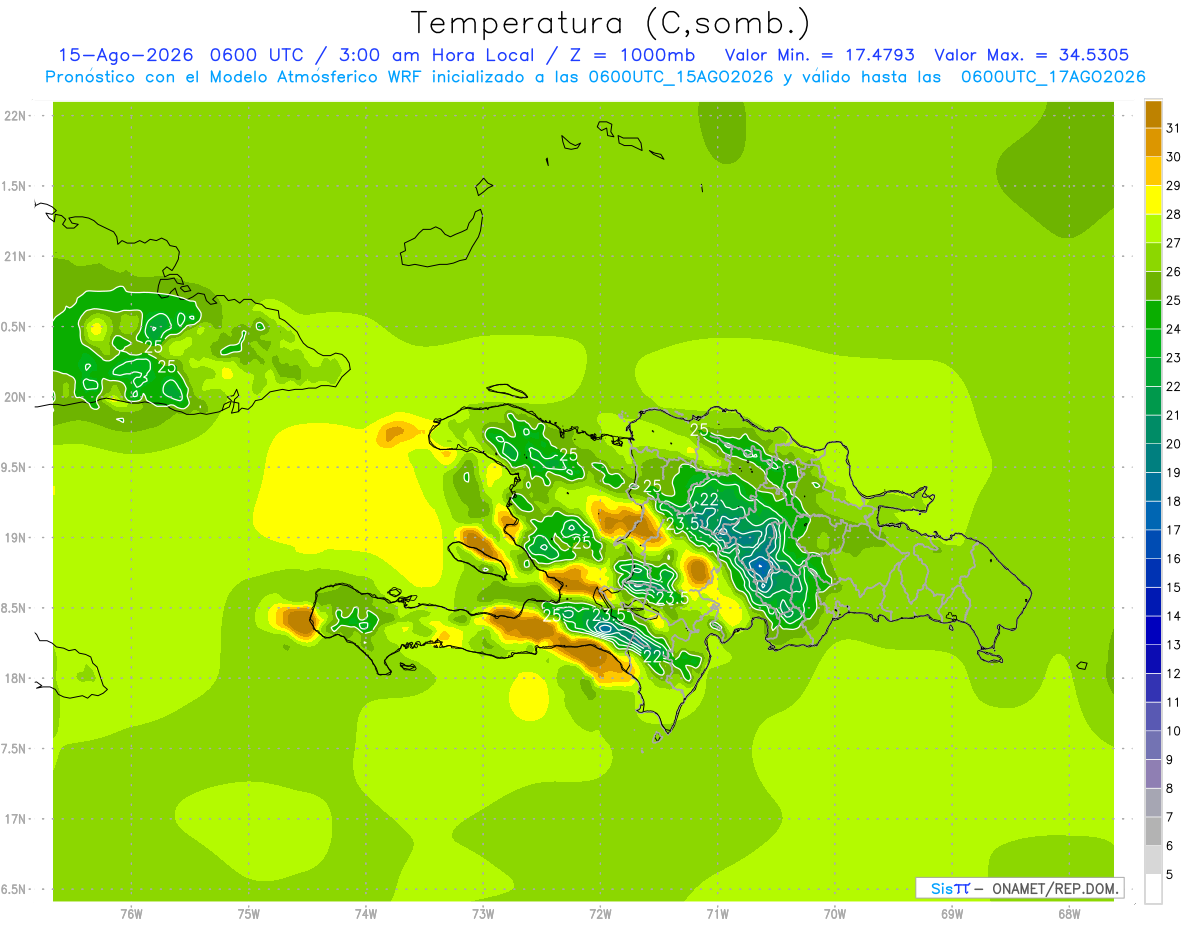Click legend value 5 on the color bar
1200x927 pixels.
click(1169, 874)
